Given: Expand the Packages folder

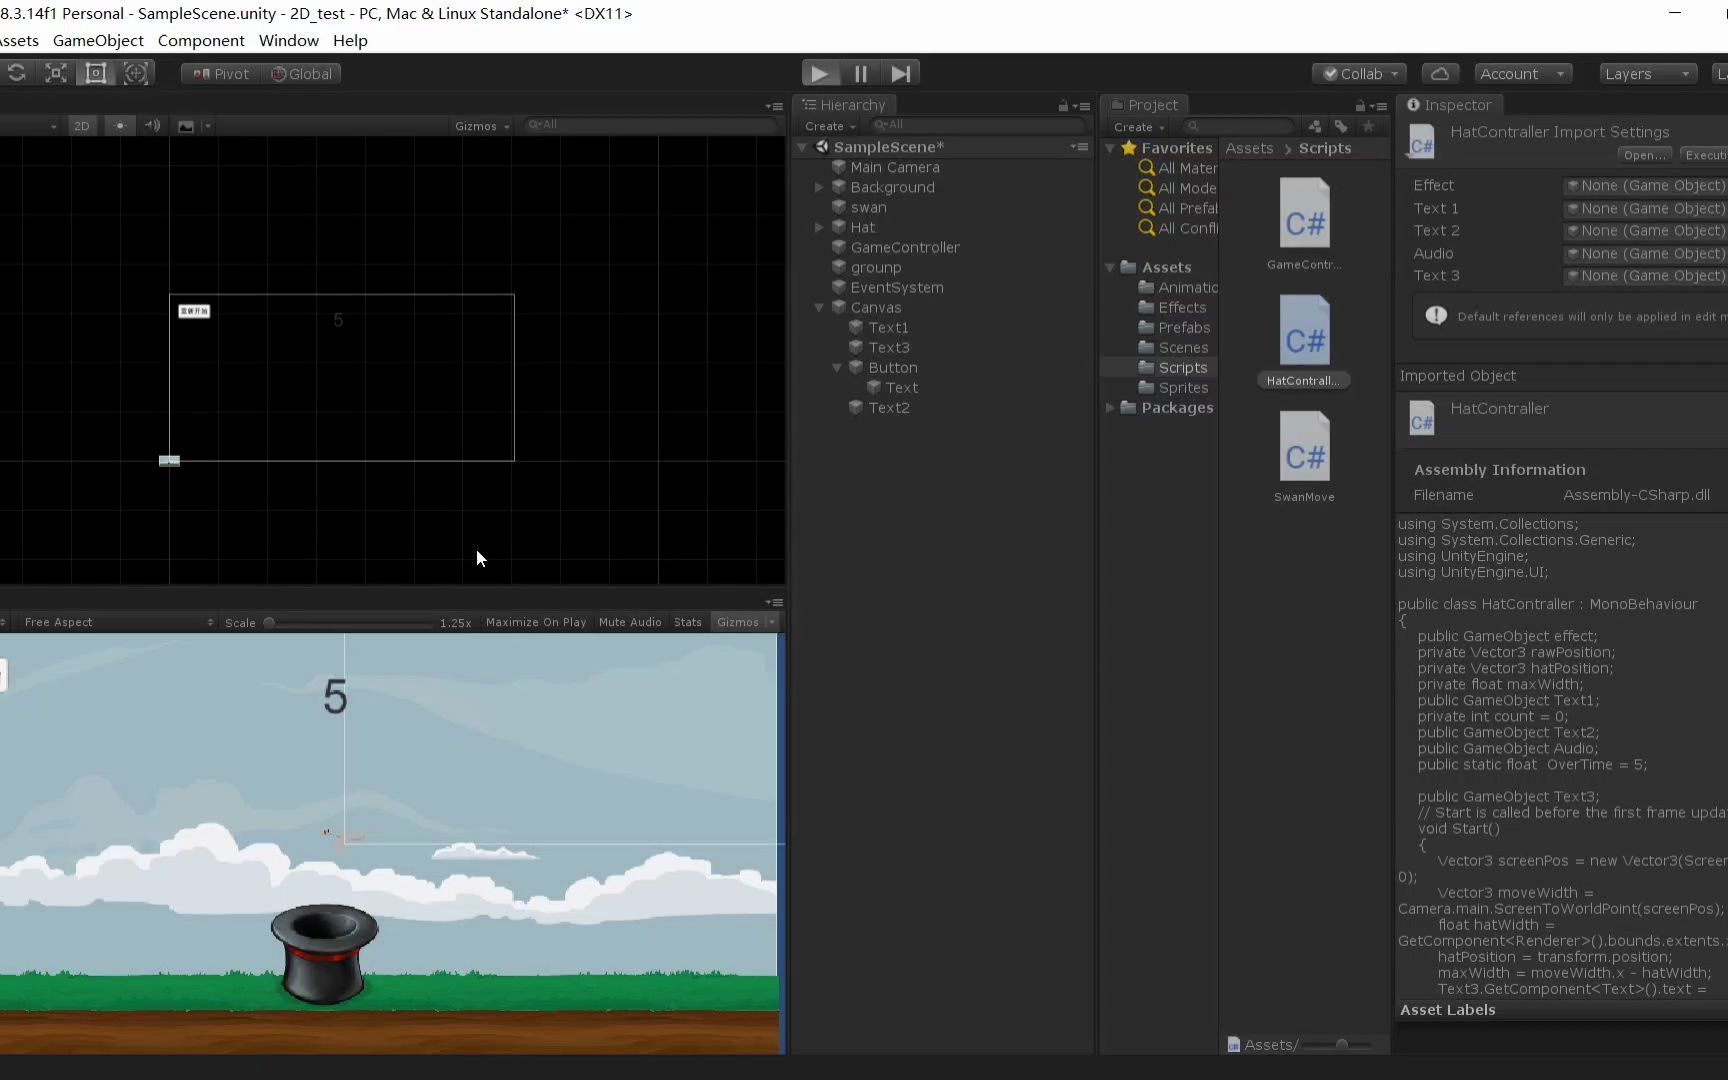Looking at the screenshot, I should coord(1110,408).
